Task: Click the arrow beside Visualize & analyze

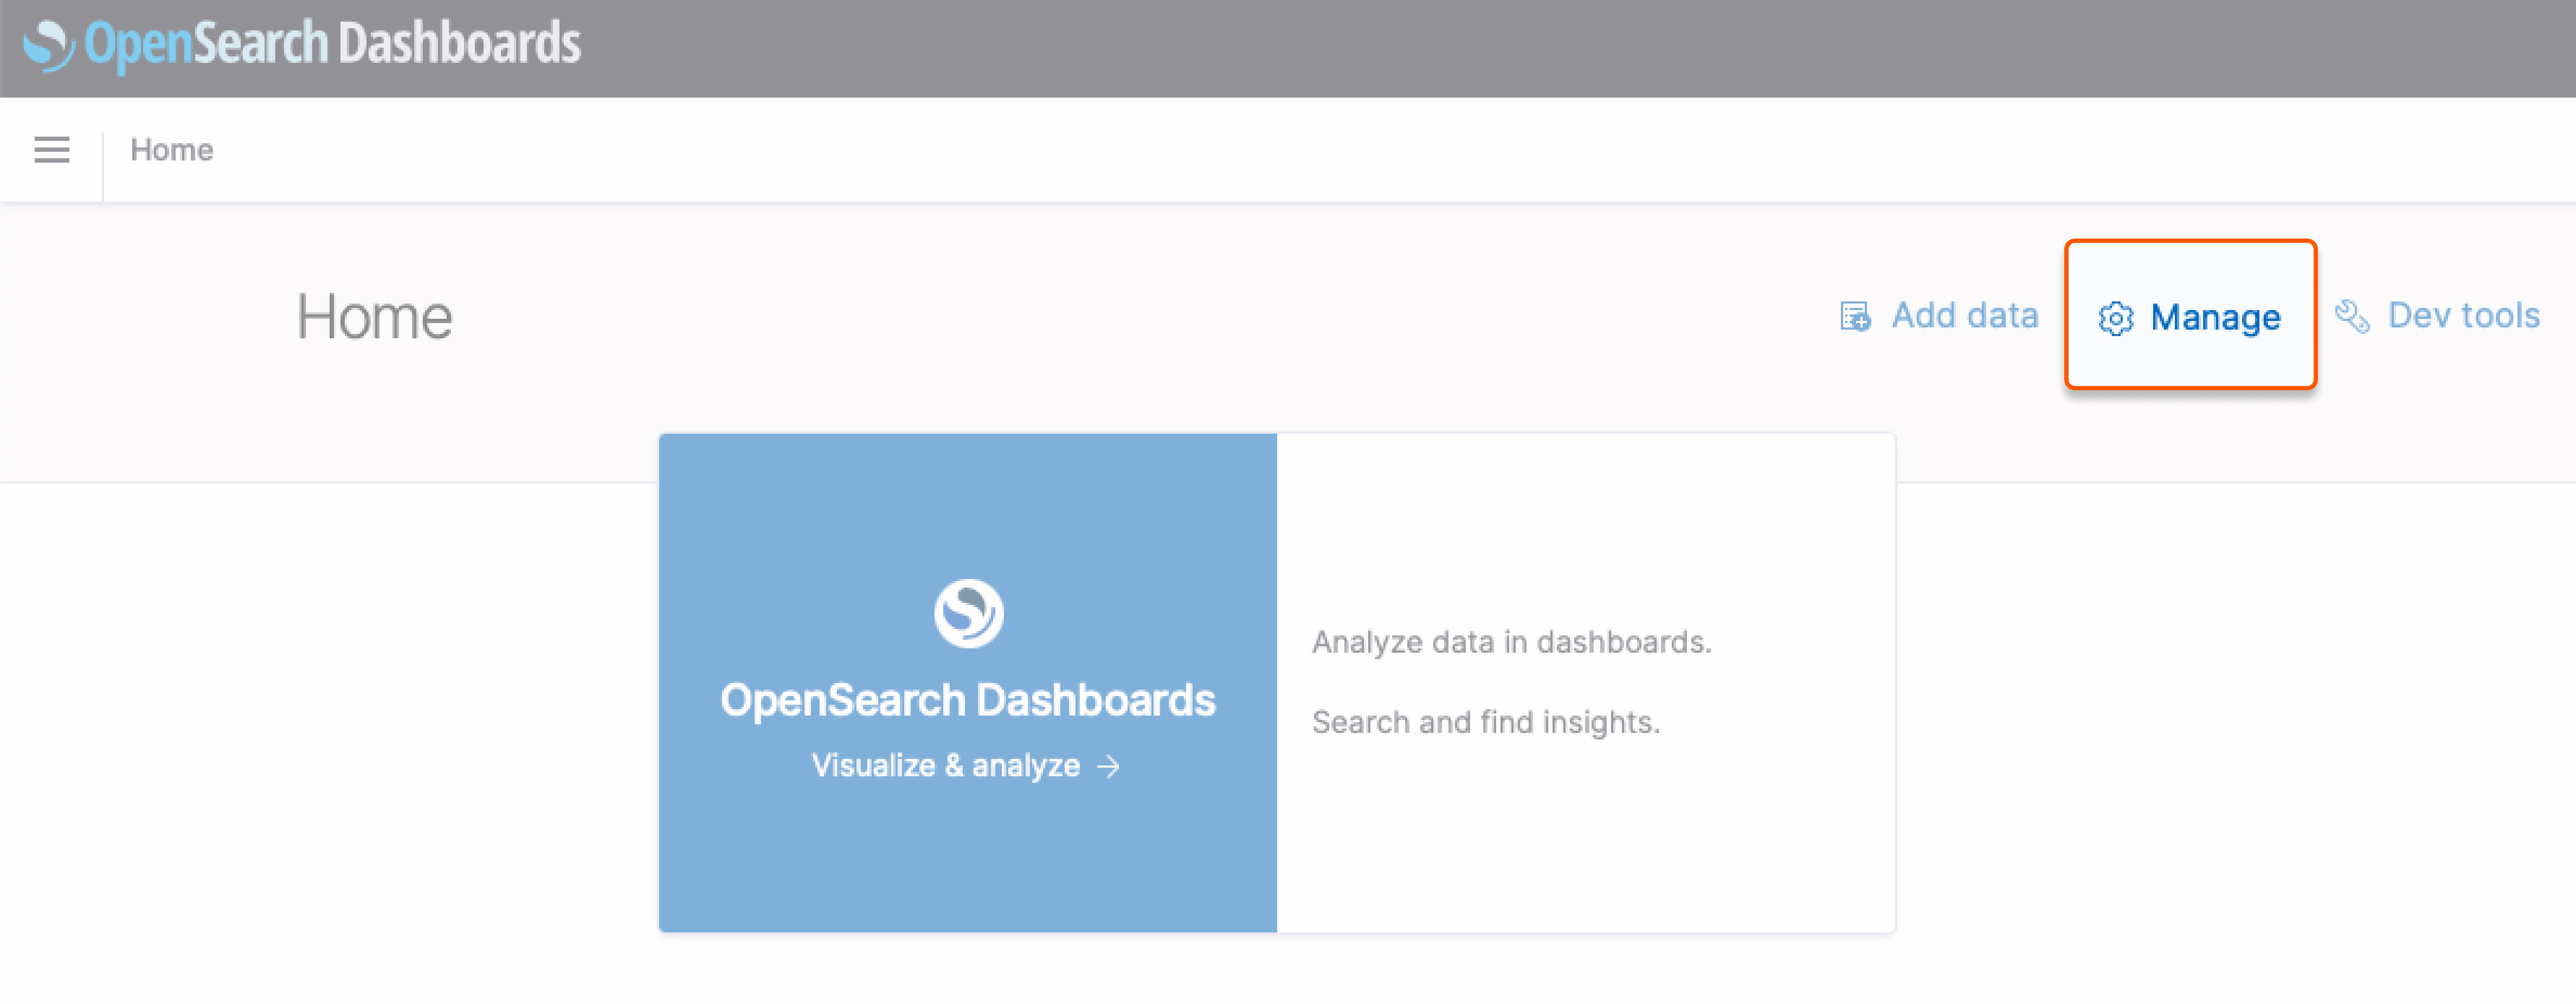Action: (x=1110, y=766)
